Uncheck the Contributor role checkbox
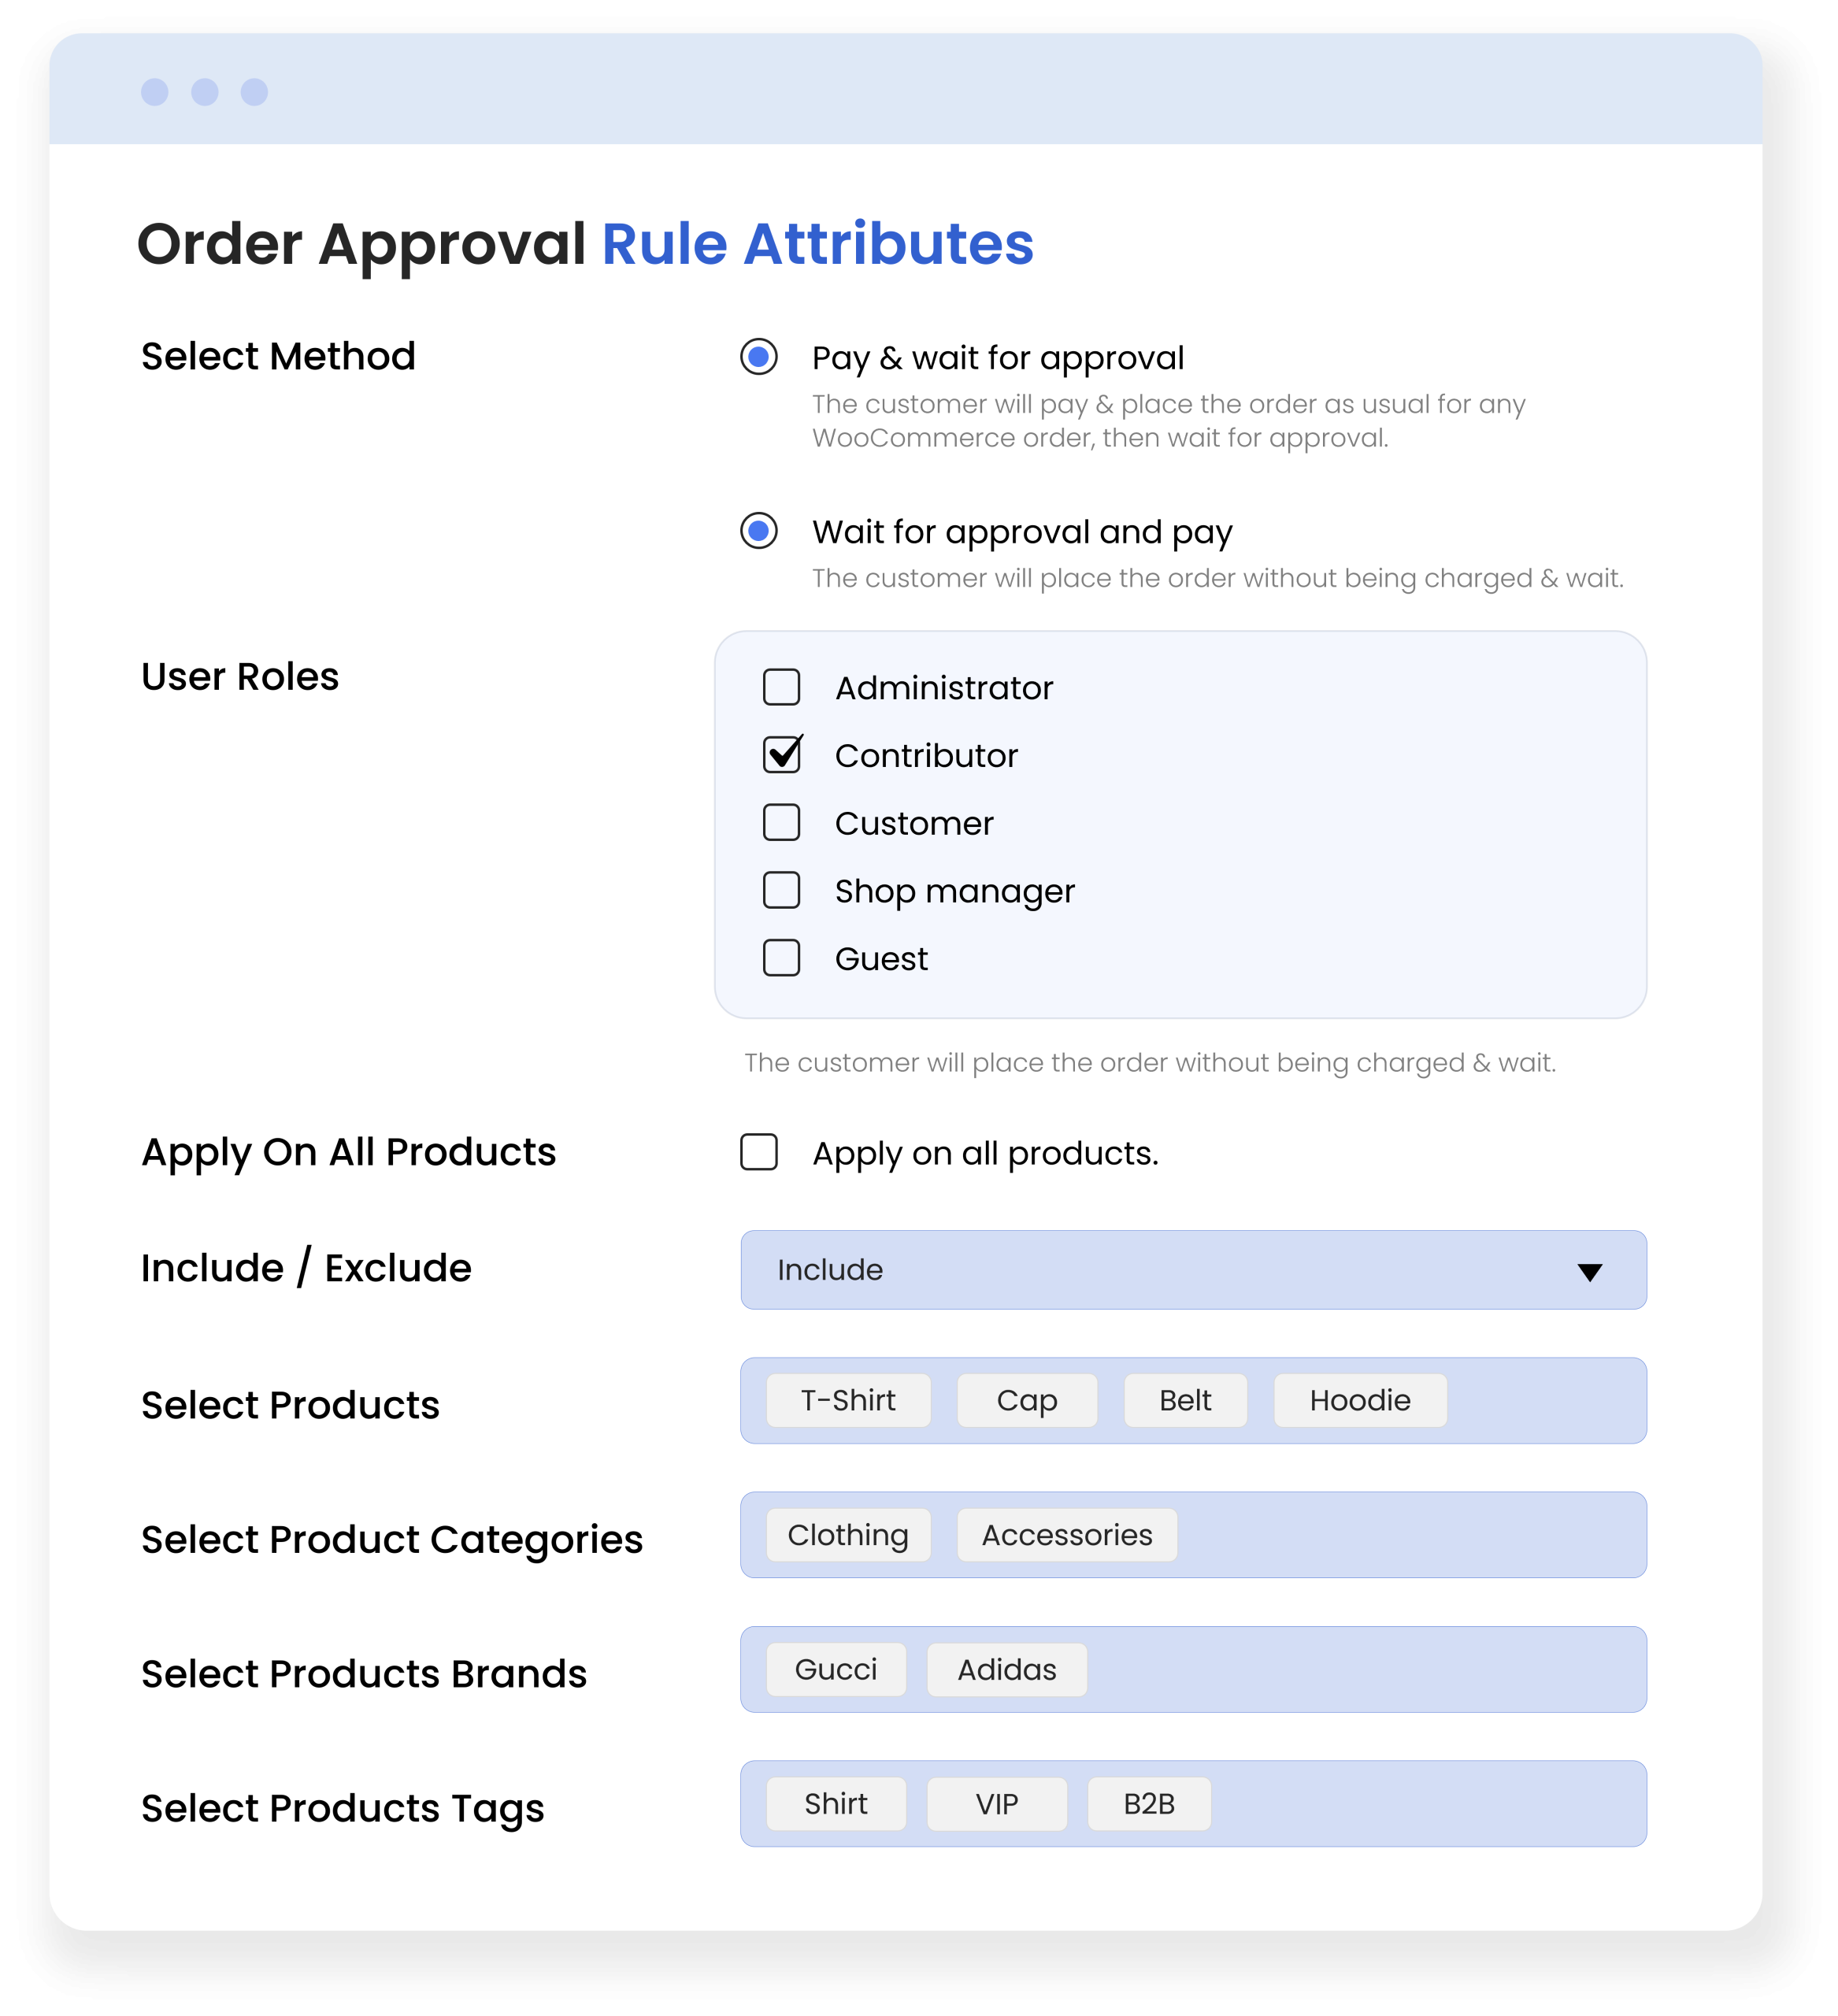Viewport: 1838px width, 2016px height. click(x=781, y=755)
